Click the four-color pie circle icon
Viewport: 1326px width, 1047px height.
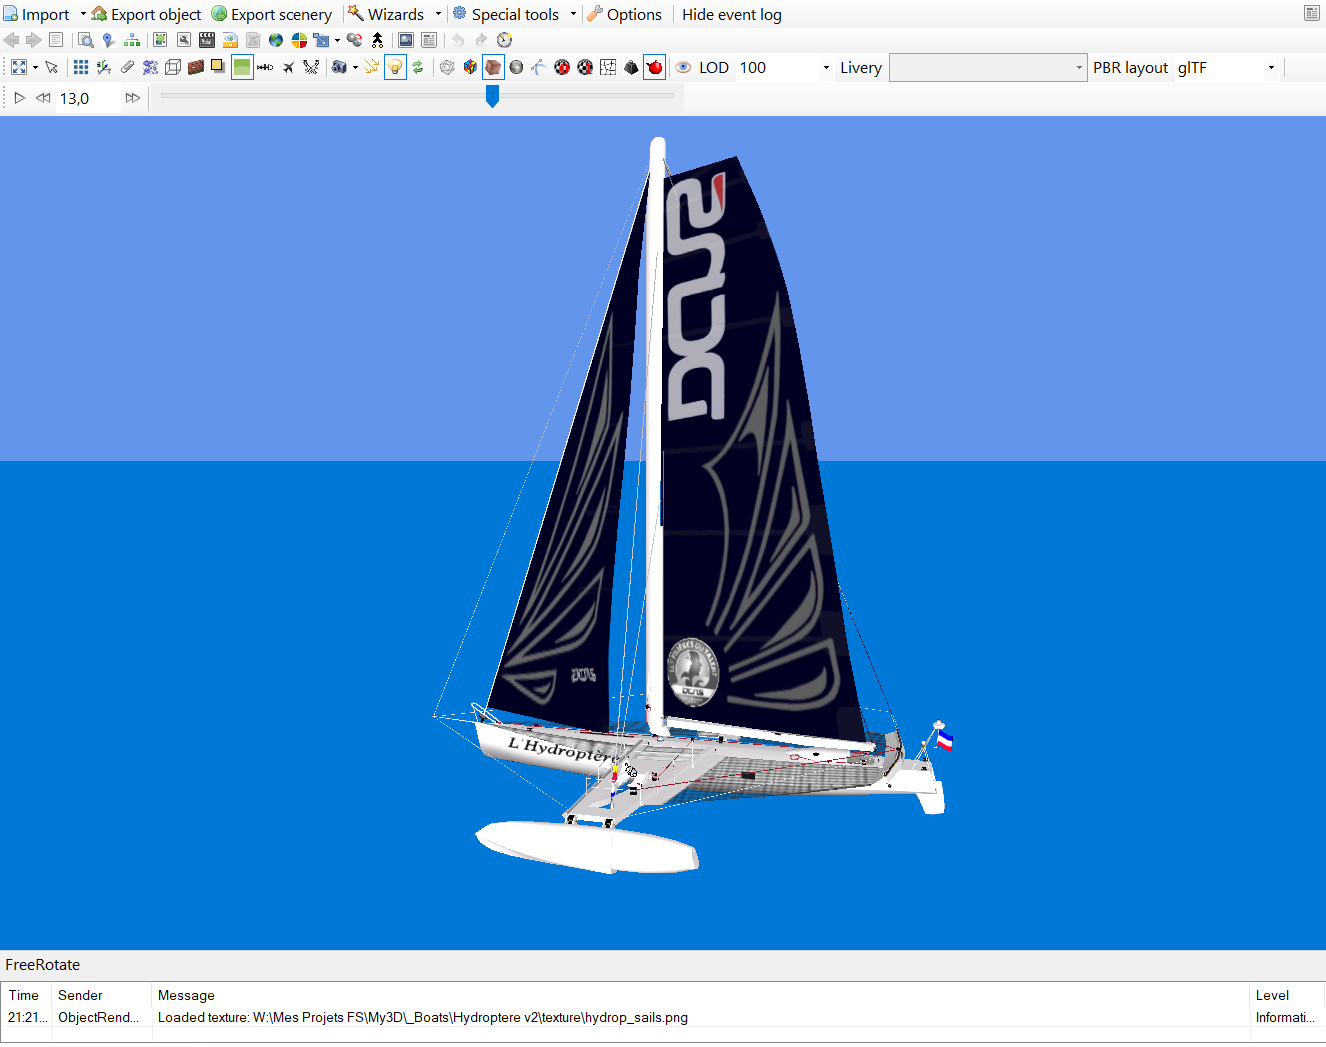299,40
